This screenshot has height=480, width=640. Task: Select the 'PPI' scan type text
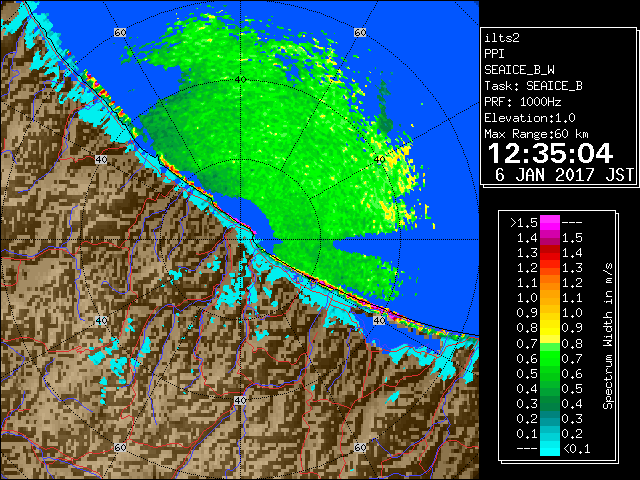tap(494, 54)
